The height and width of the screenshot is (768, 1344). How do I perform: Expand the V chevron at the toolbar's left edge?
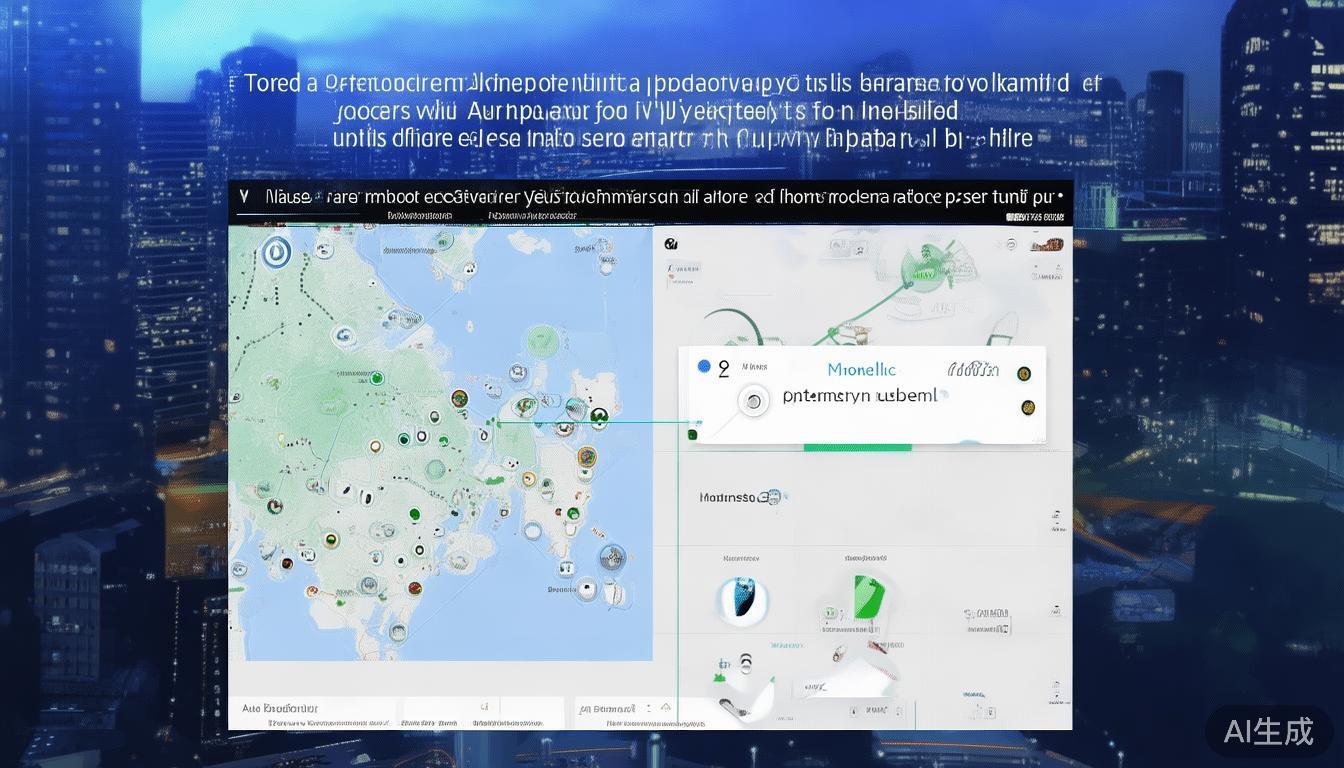(243, 196)
